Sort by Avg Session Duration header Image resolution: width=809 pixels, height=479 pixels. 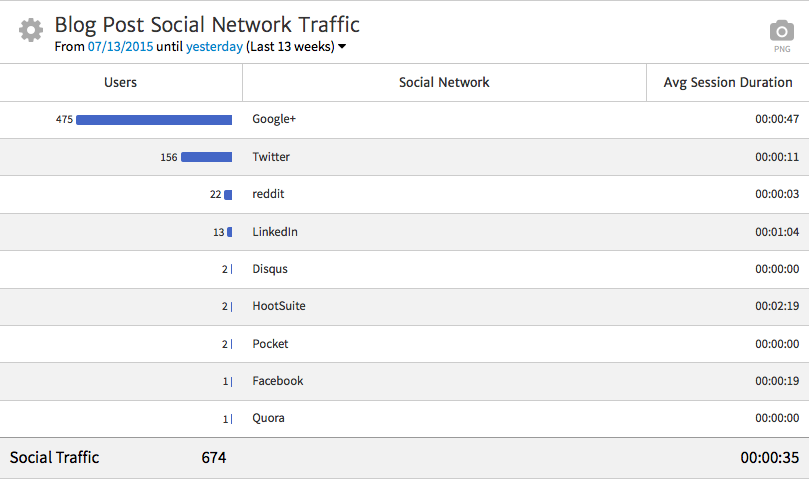[728, 82]
